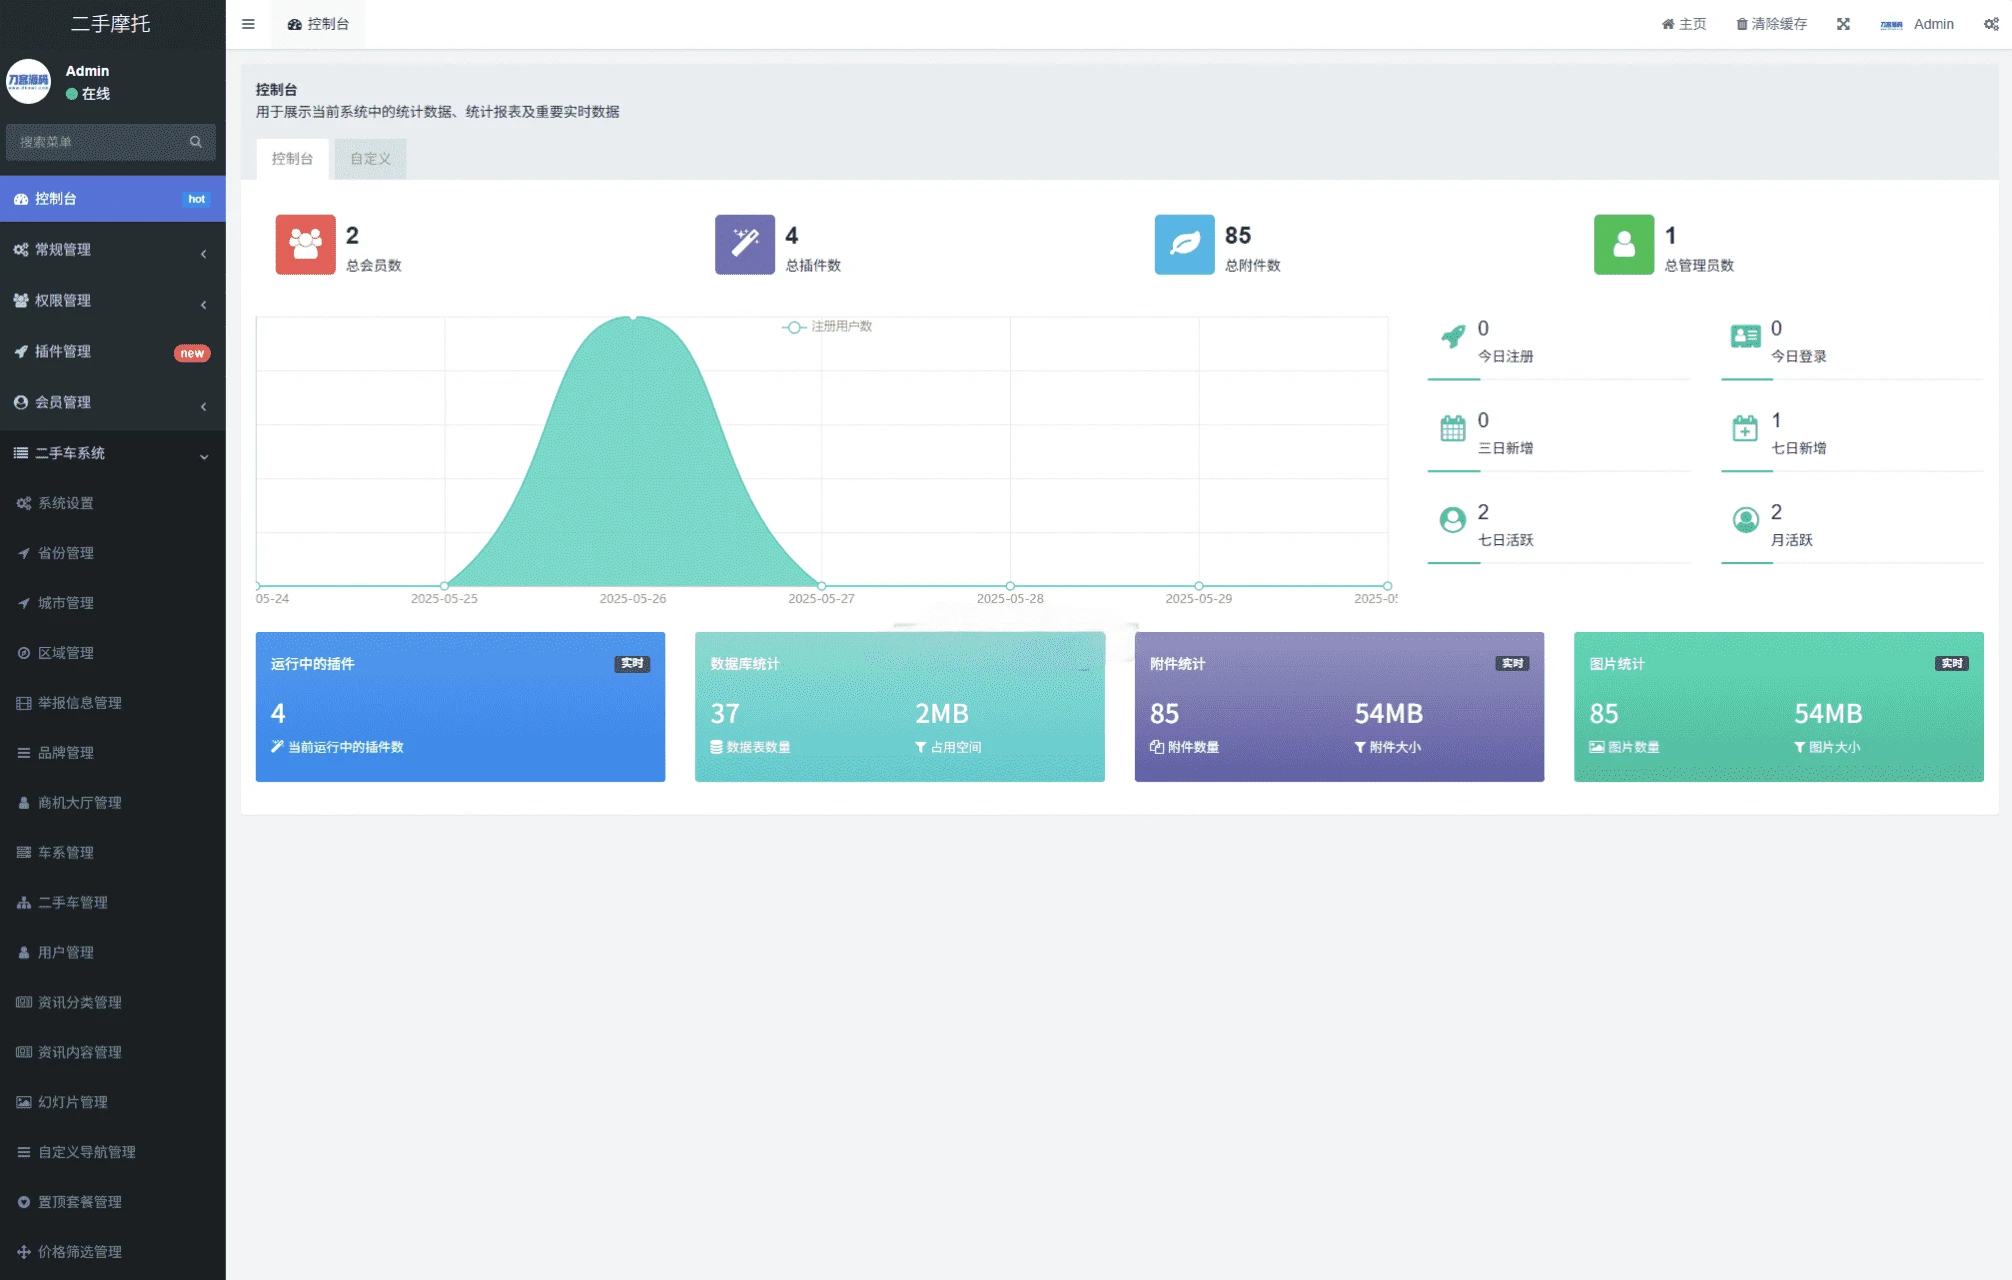Click the red 总会员数 members icon

click(x=305, y=244)
